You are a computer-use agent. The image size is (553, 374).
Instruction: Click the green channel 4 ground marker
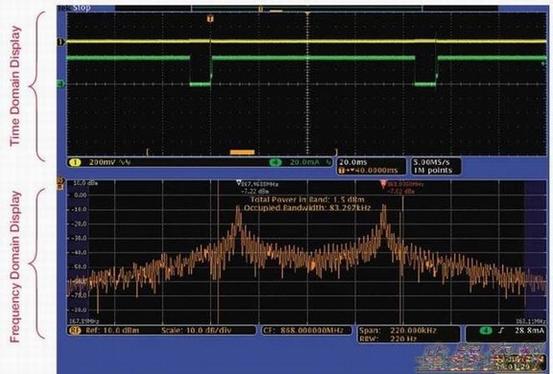click(x=61, y=84)
